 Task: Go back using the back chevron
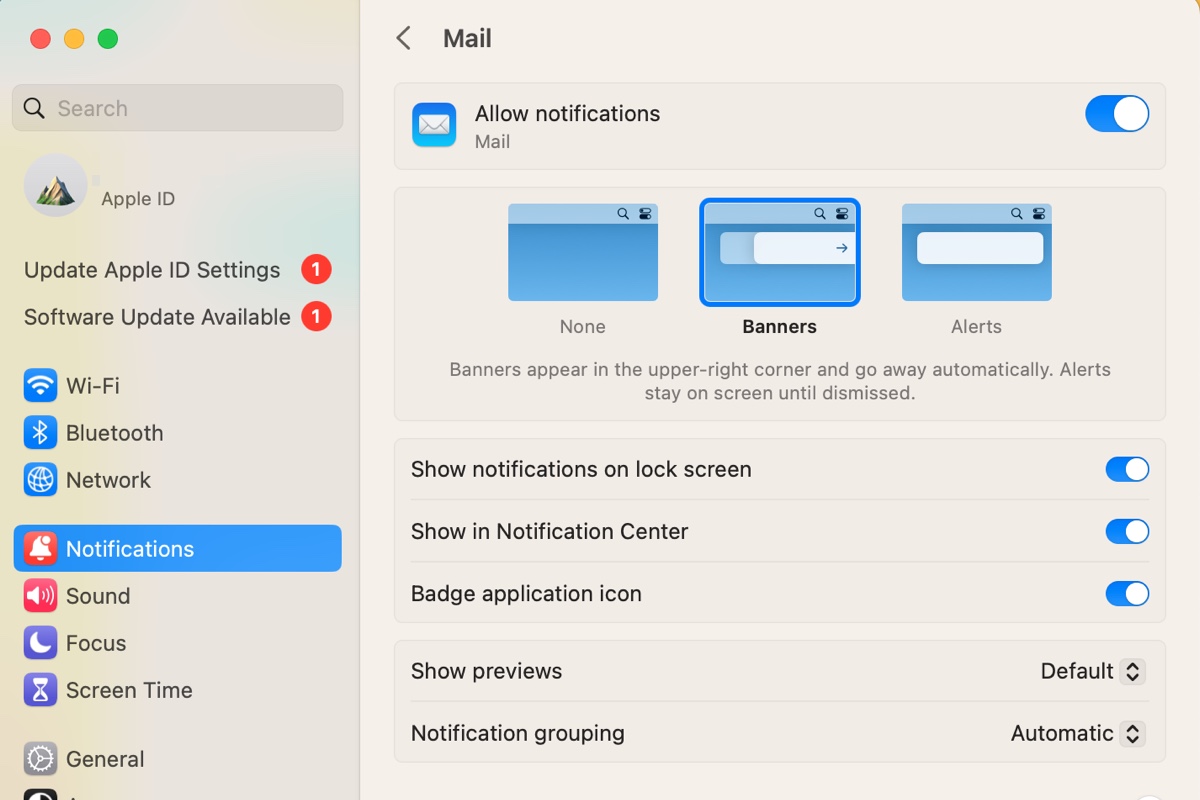tap(403, 37)
